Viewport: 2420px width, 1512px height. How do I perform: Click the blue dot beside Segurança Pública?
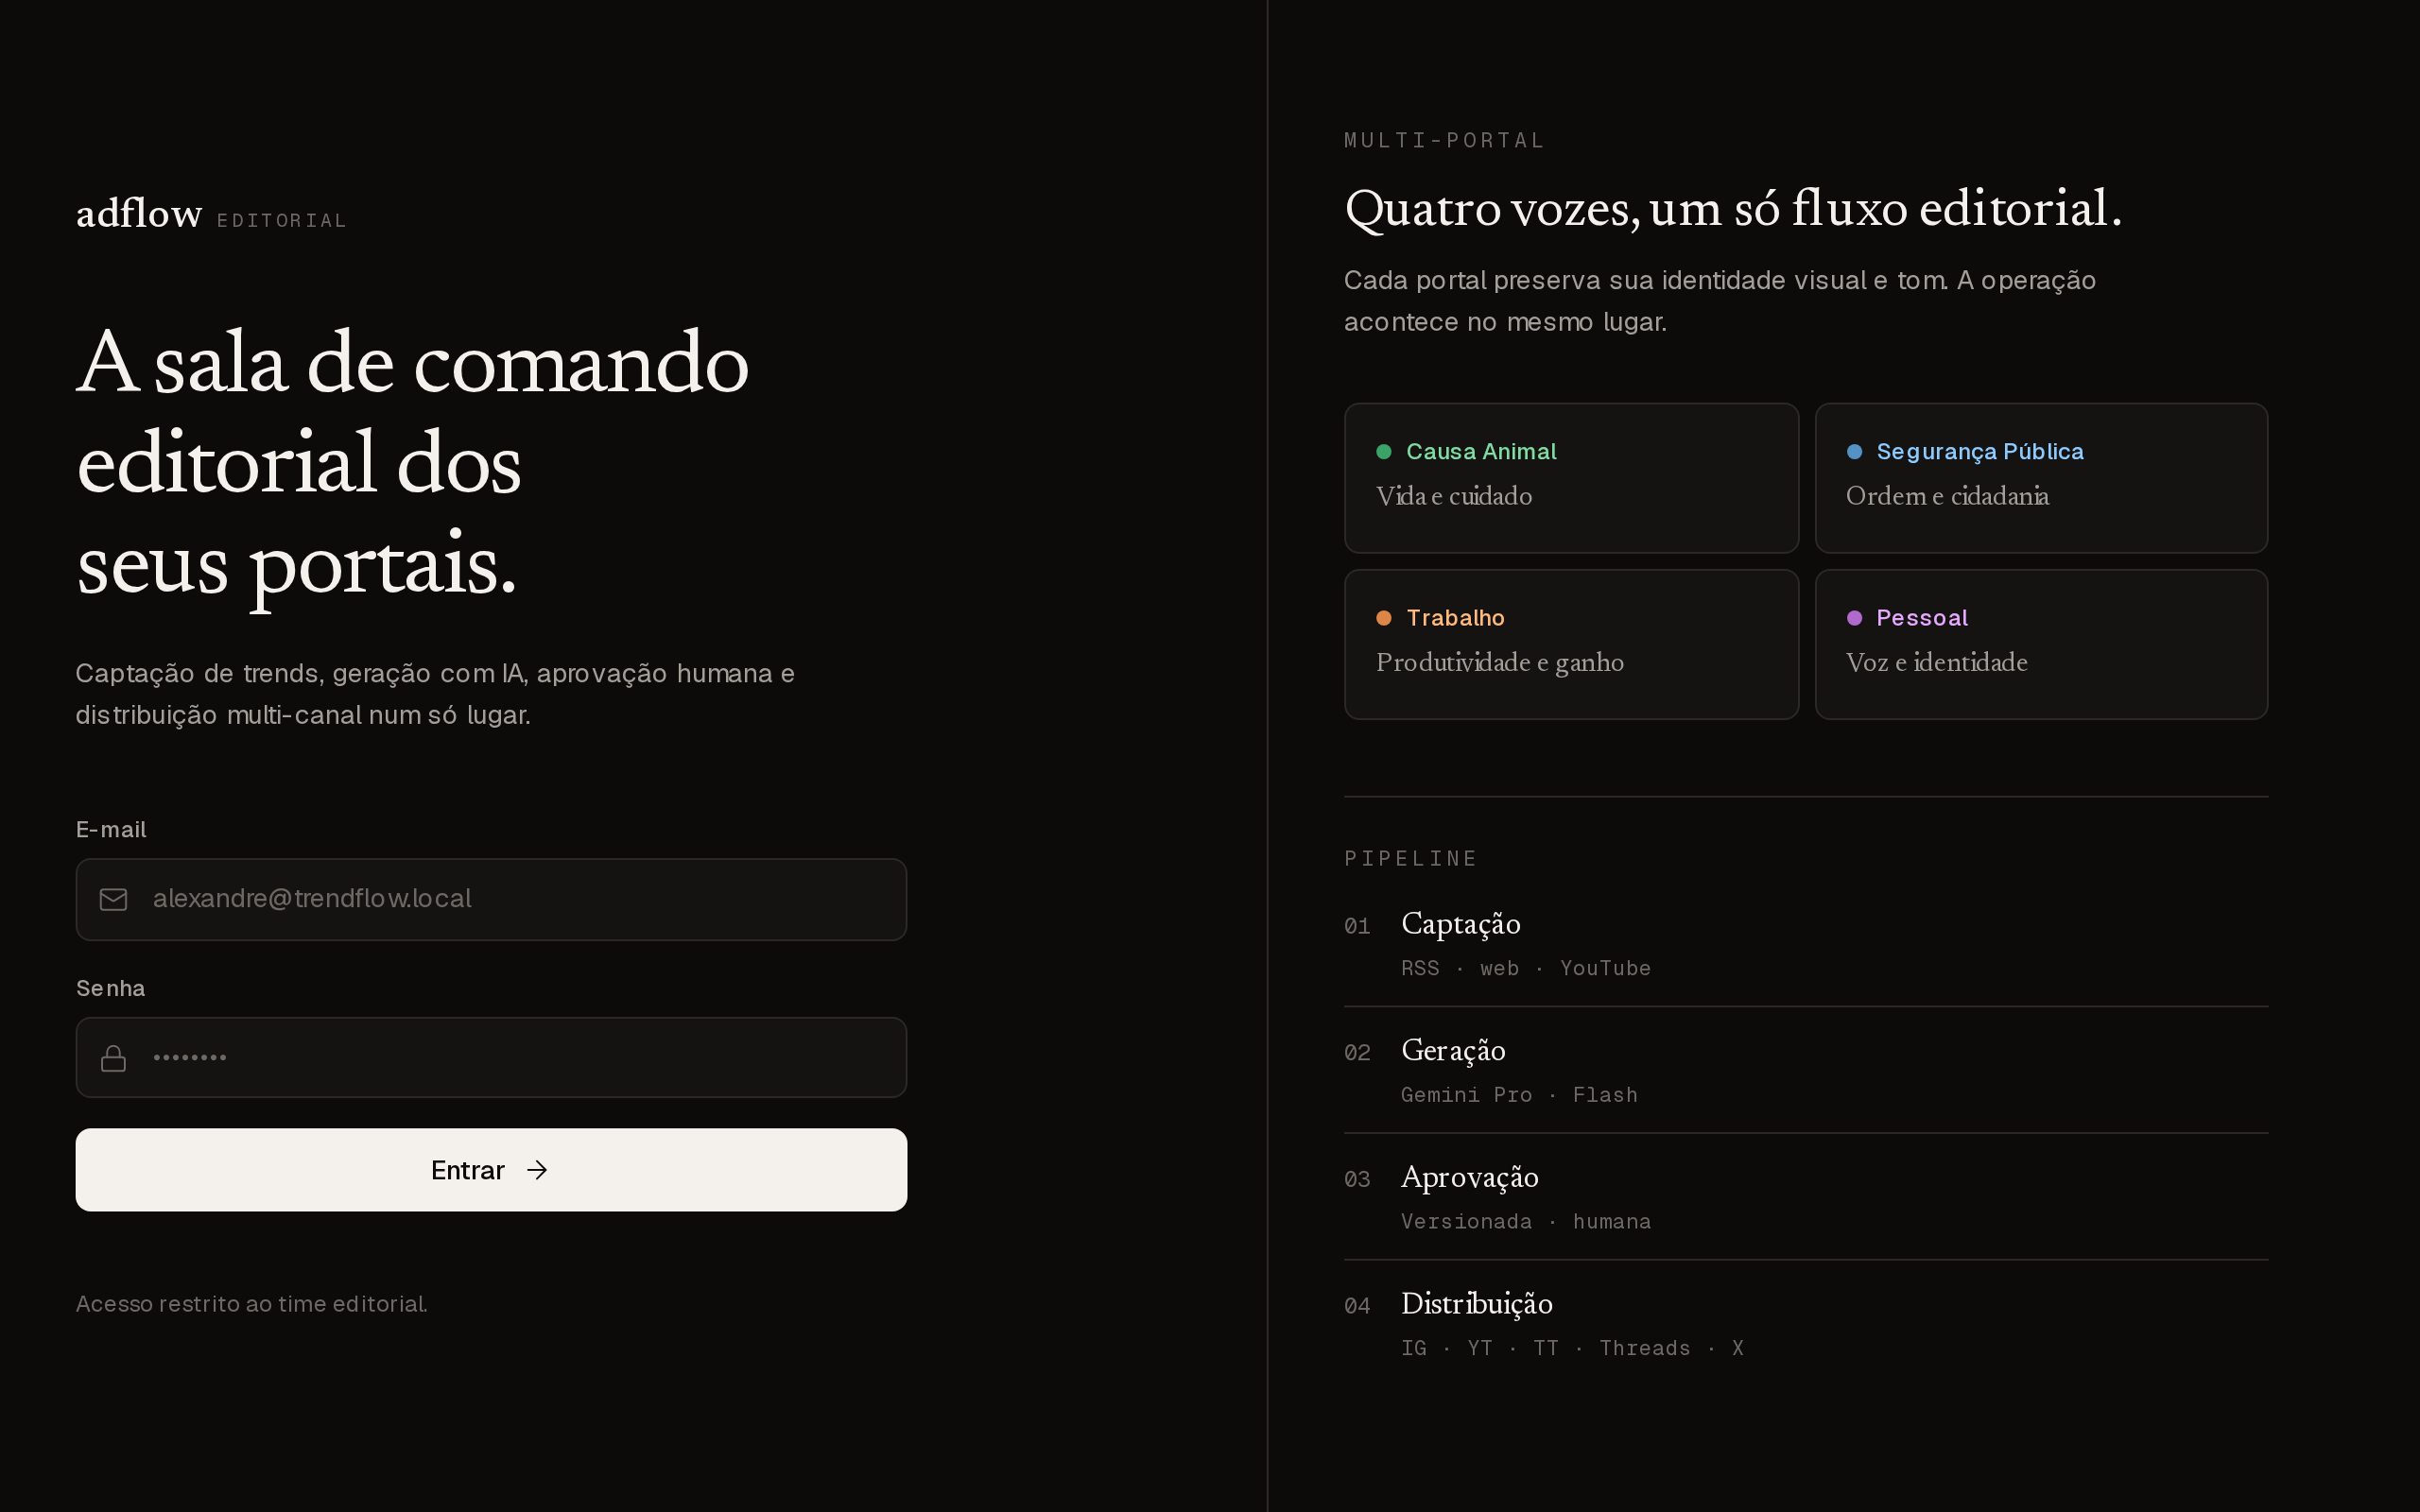pos(1854,452)
